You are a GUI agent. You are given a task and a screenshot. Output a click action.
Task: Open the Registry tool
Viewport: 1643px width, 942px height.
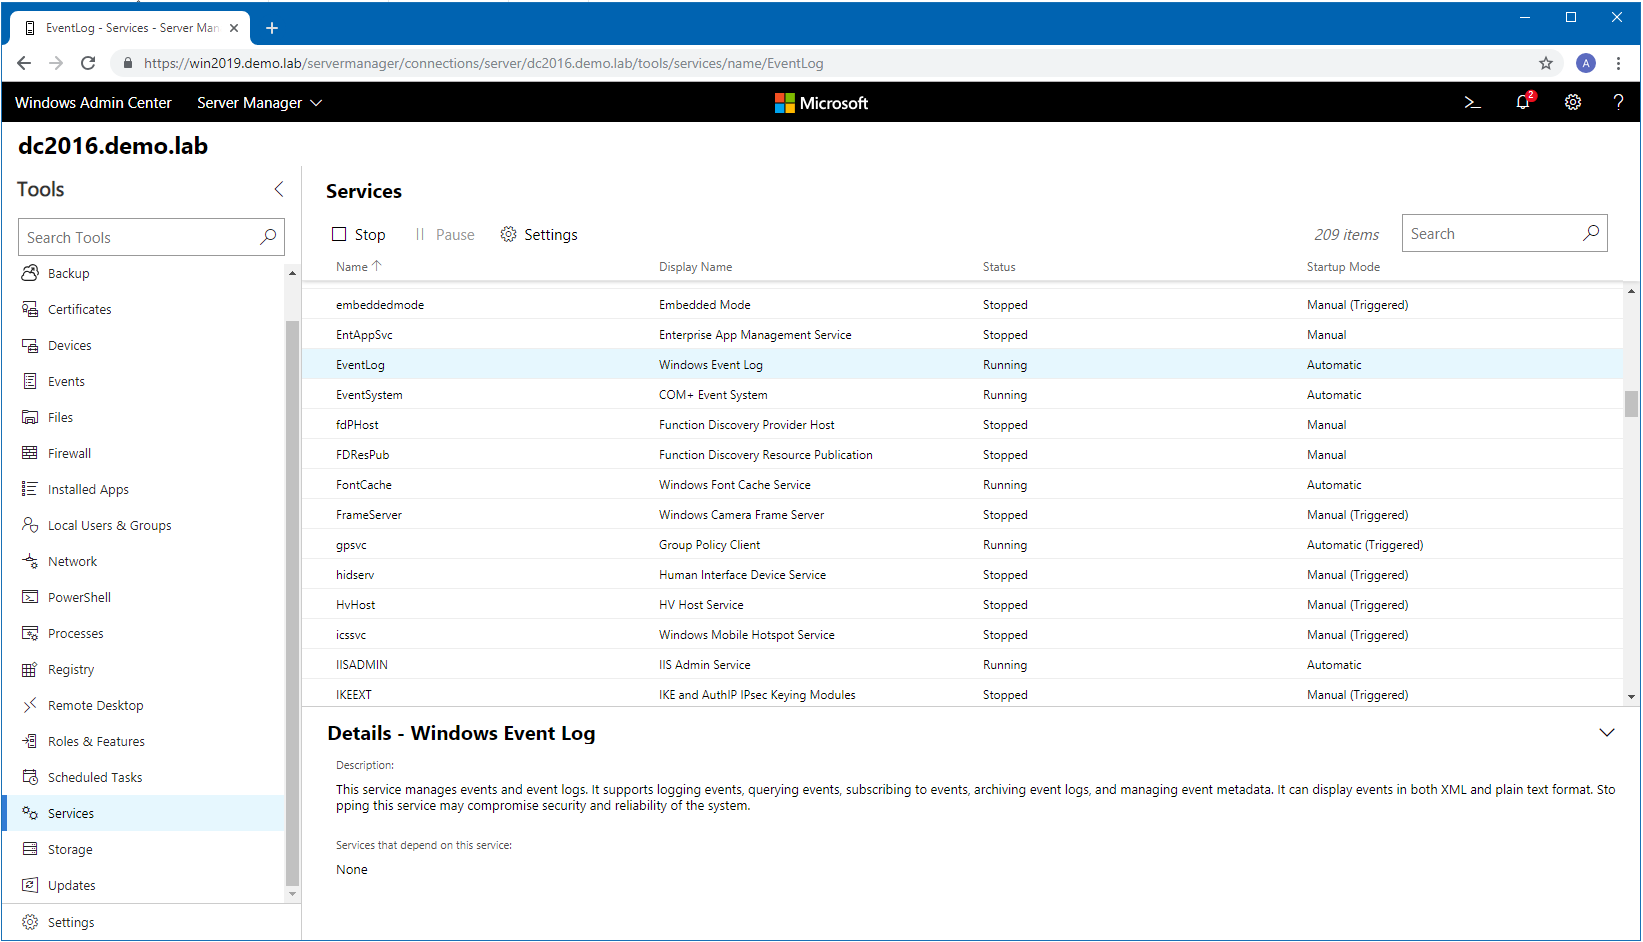click(70, 669)
